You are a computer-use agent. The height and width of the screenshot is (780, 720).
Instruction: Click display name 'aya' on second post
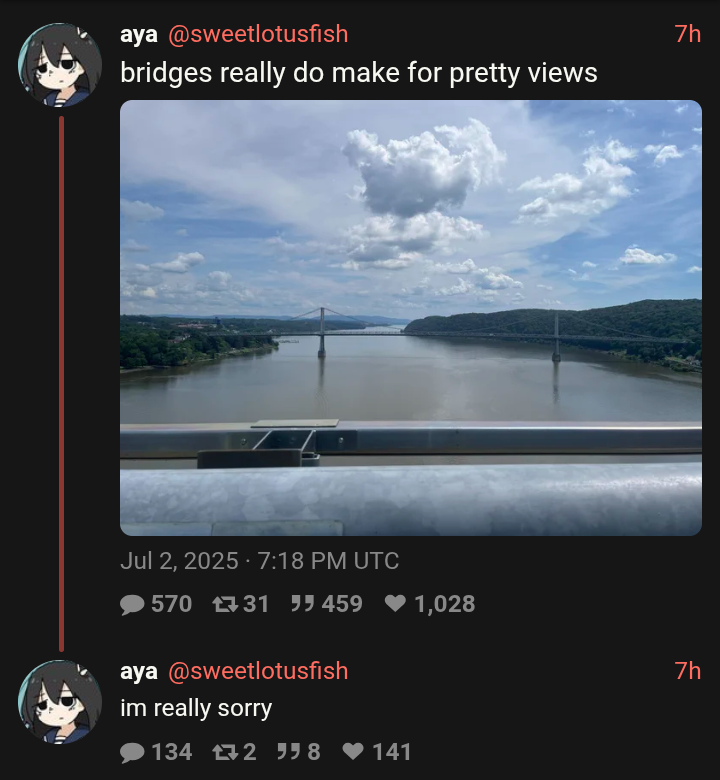139,672
